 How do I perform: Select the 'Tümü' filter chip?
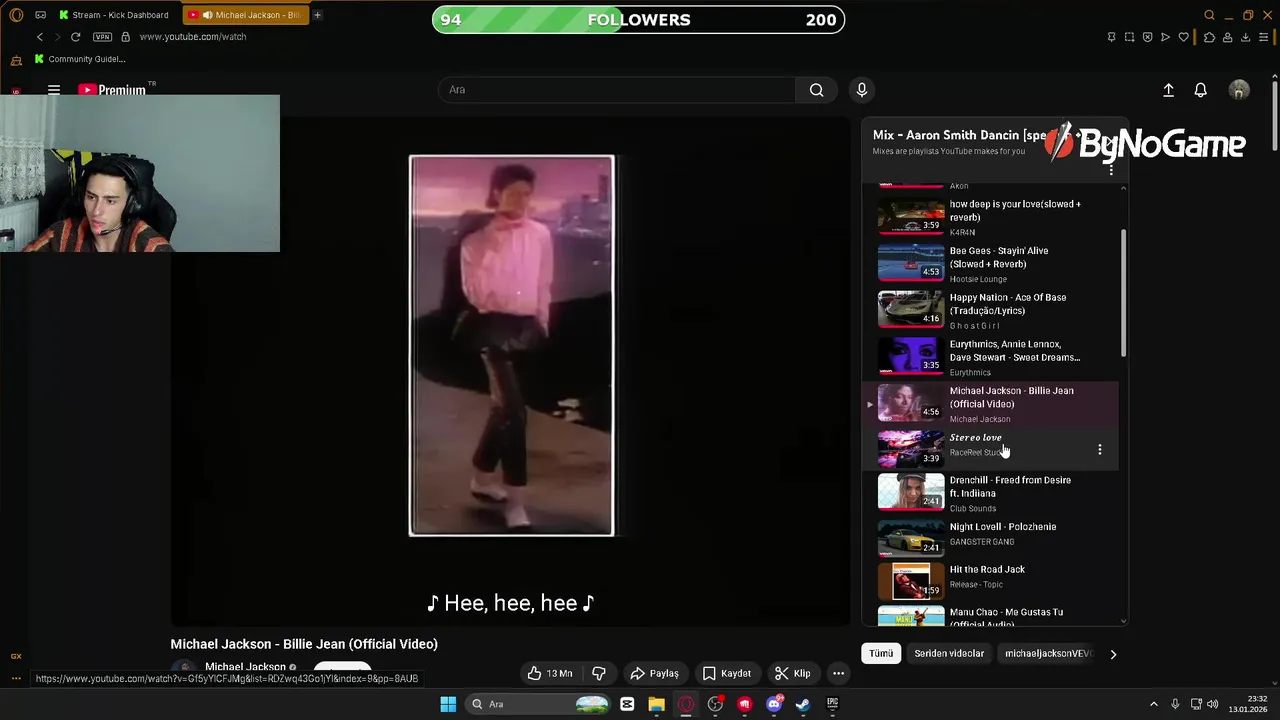[881, 654]
